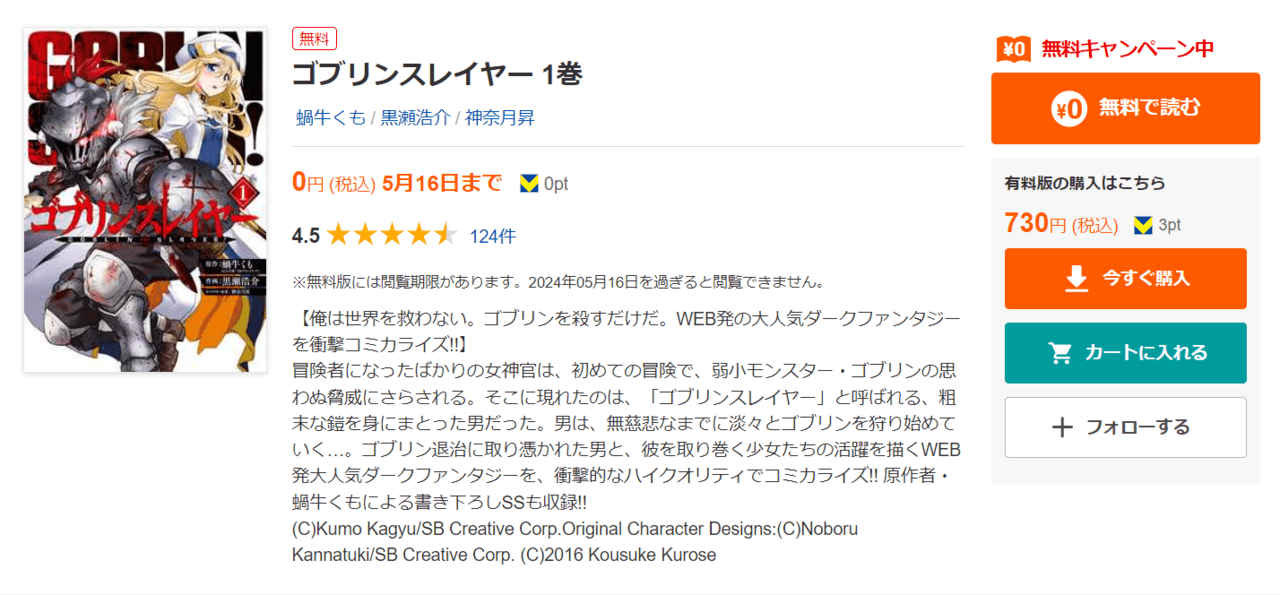Screen dimensions: 1280x595
Task: Click the 5月16日まで deadline text
Action: point(442,183)
